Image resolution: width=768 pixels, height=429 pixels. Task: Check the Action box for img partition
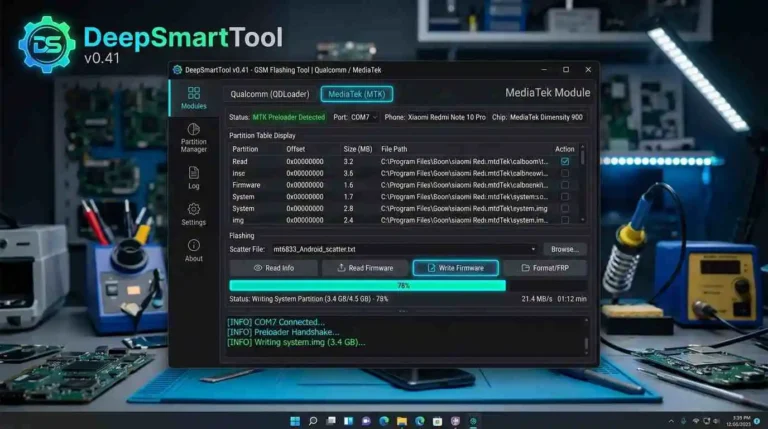point(565,220)
